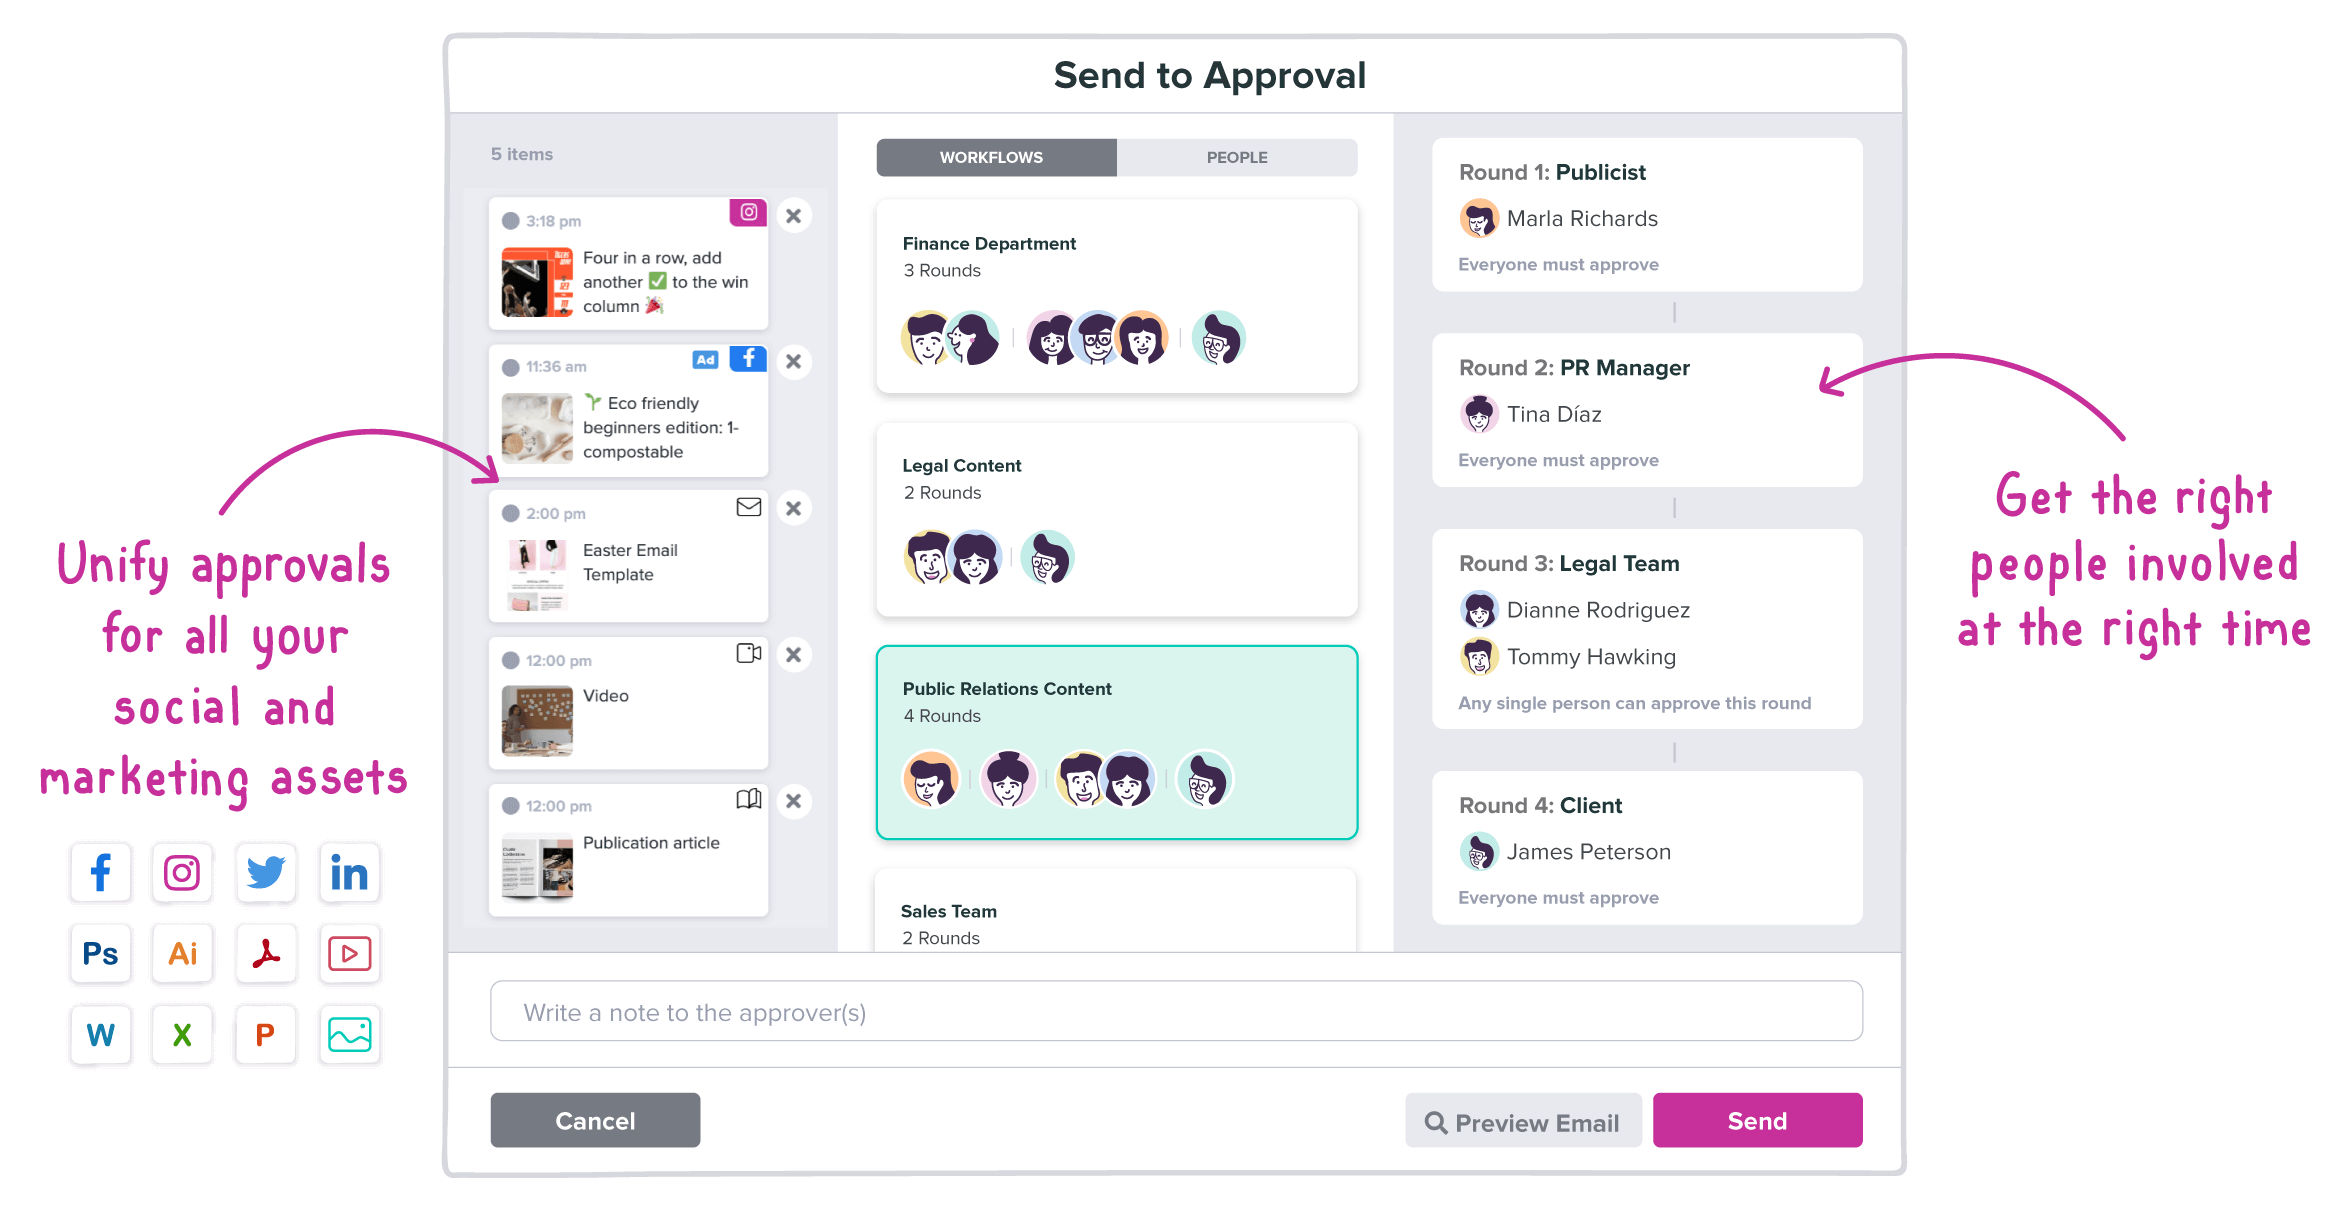The width and height of the screenshot is (2350, 1210).
Task: Click the Excel (X) icon
Action: 182,1035
